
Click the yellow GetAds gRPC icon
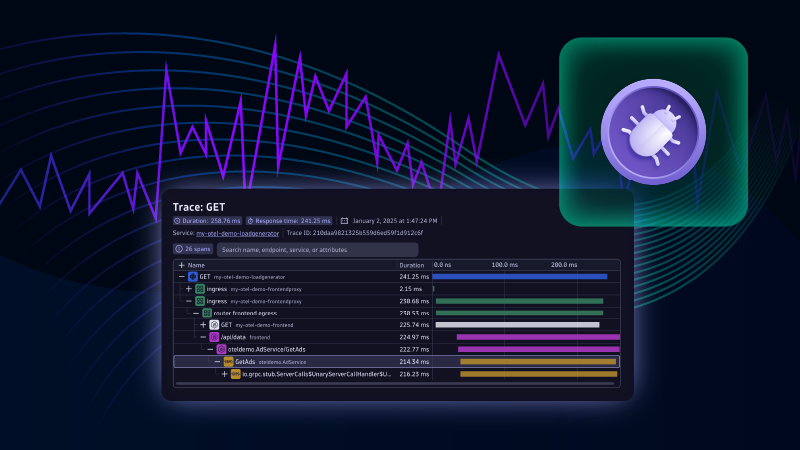[x=228, y=361]
